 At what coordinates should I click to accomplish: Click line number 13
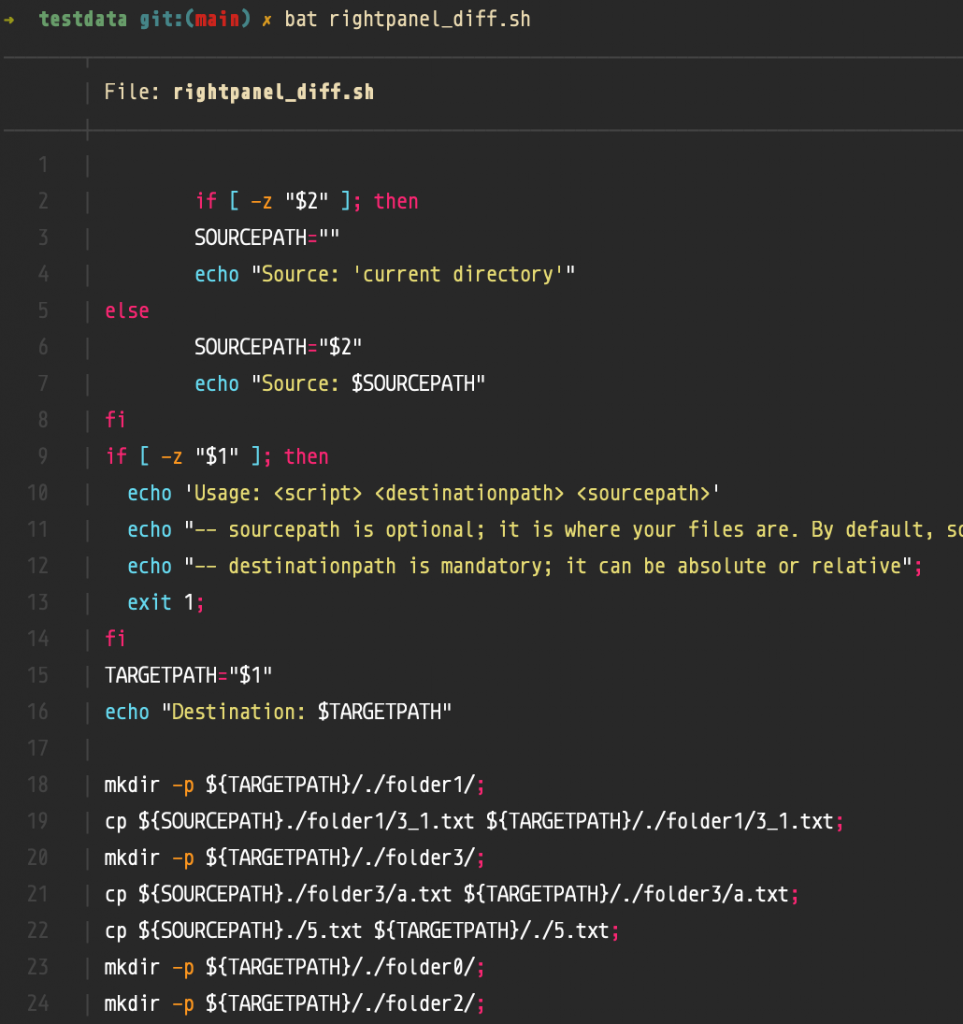pos(38,602)
